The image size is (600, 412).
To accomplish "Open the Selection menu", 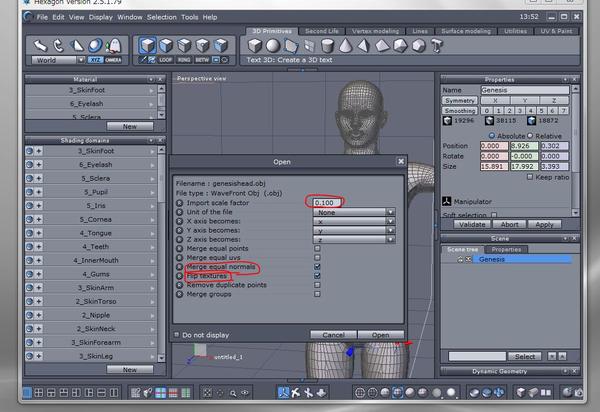I will 162,17.
